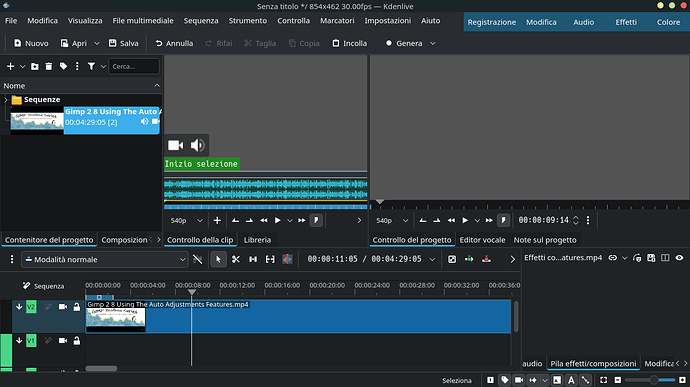
Task: Fast forward in the clip monitor
Action: (301, 221)
